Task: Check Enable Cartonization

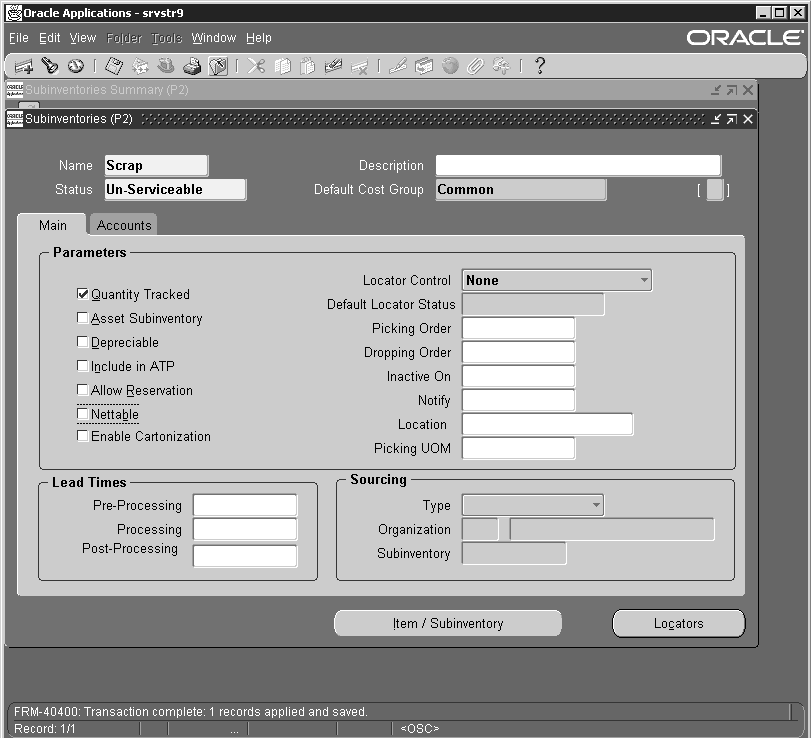Action: [x=82, y=435]
